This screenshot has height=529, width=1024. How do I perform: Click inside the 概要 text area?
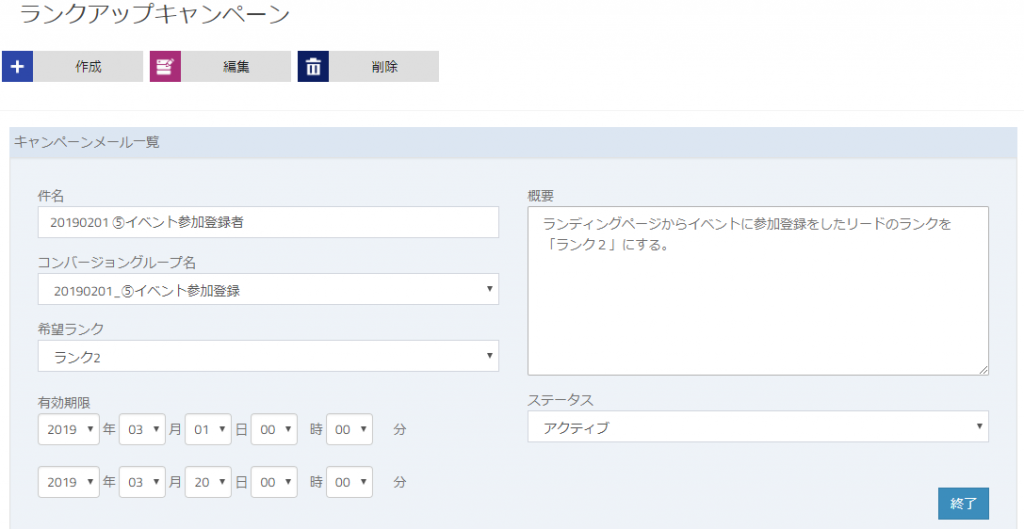coord(758,291)
